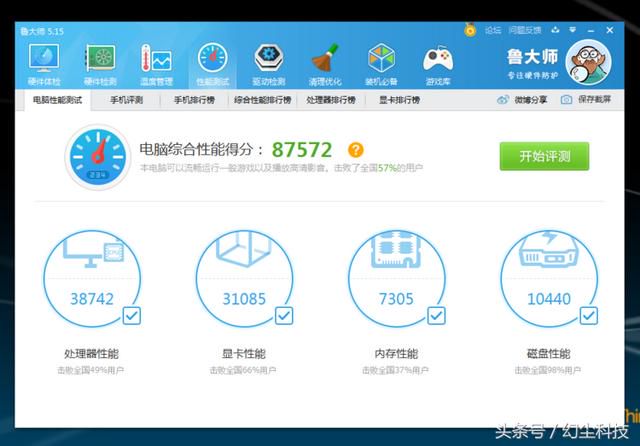The height and width of the screenshot is (446, 640).
Task: Click the 鲁大师 mascot avatar
Action: coord(589,62)
